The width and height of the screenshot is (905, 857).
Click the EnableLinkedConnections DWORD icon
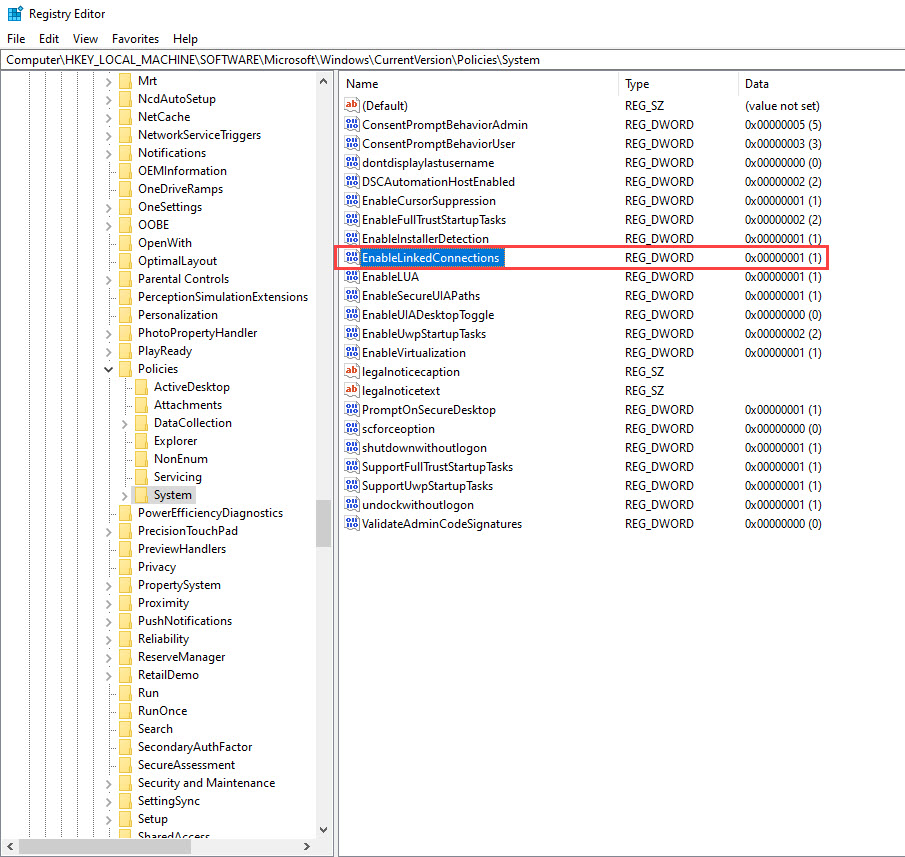[351, 257]
